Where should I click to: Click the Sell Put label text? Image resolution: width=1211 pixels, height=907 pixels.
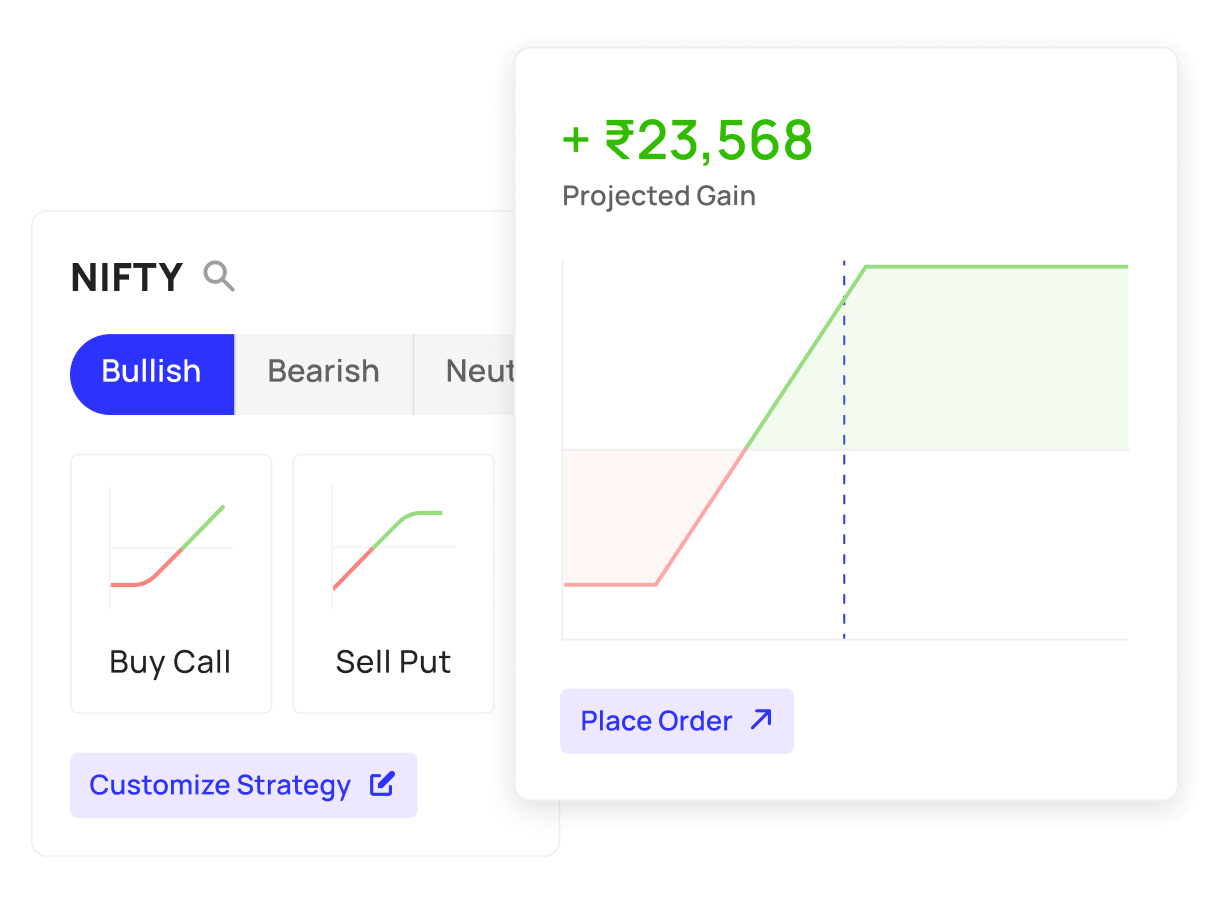(393, 662)
